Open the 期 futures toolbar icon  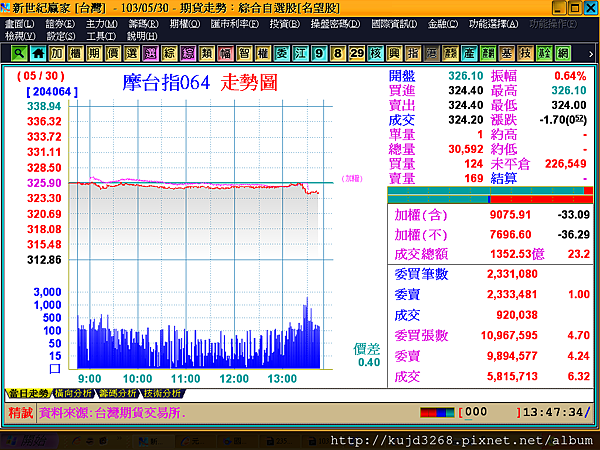coord(94,53)
